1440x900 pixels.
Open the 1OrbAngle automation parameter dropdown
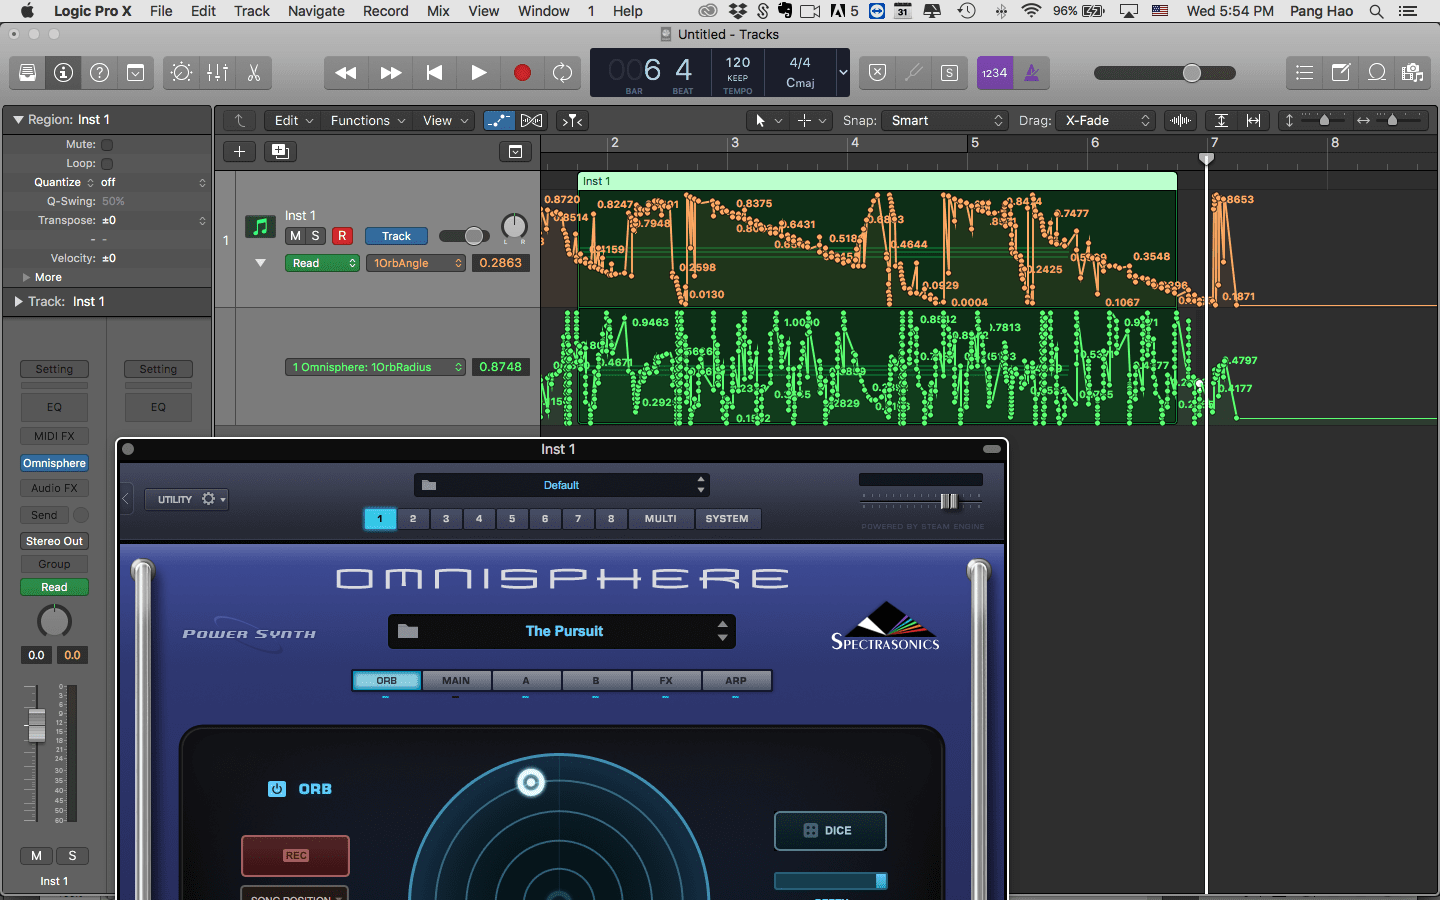tap(415, 264)
